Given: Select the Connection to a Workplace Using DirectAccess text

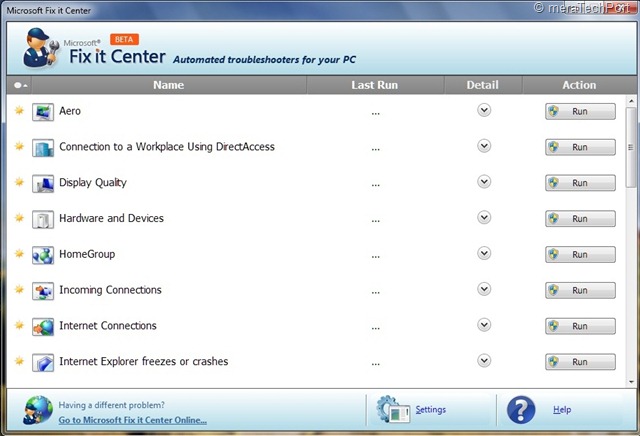Looking at the screenshot, I should (167, 147).
